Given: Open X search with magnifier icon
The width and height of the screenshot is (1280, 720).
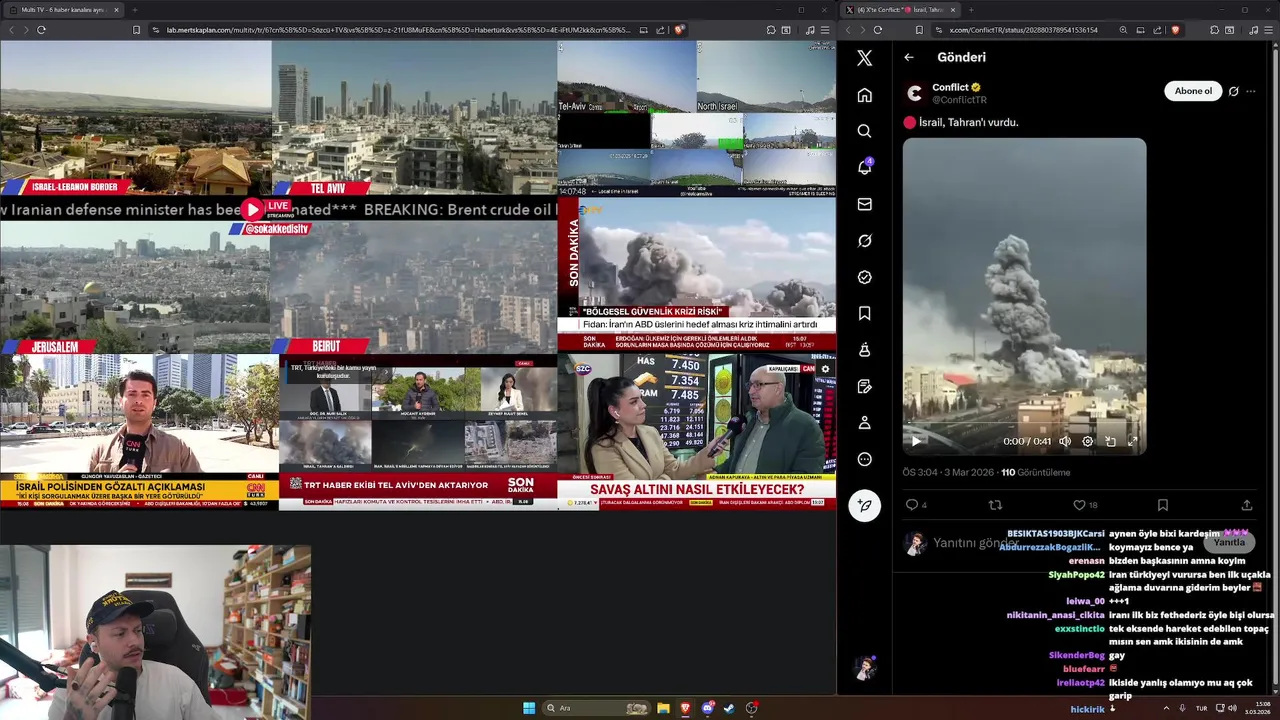Looking at the screenshot, I should click(865, 131).
